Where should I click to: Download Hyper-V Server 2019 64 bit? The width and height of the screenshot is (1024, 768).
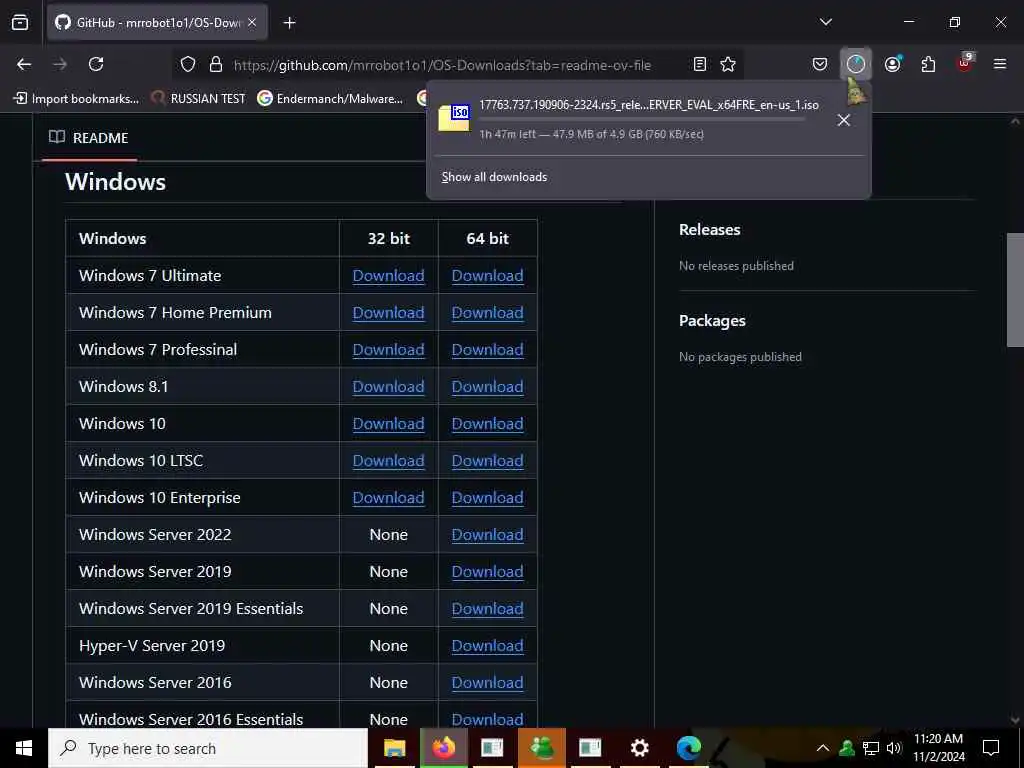pos(487,646)
